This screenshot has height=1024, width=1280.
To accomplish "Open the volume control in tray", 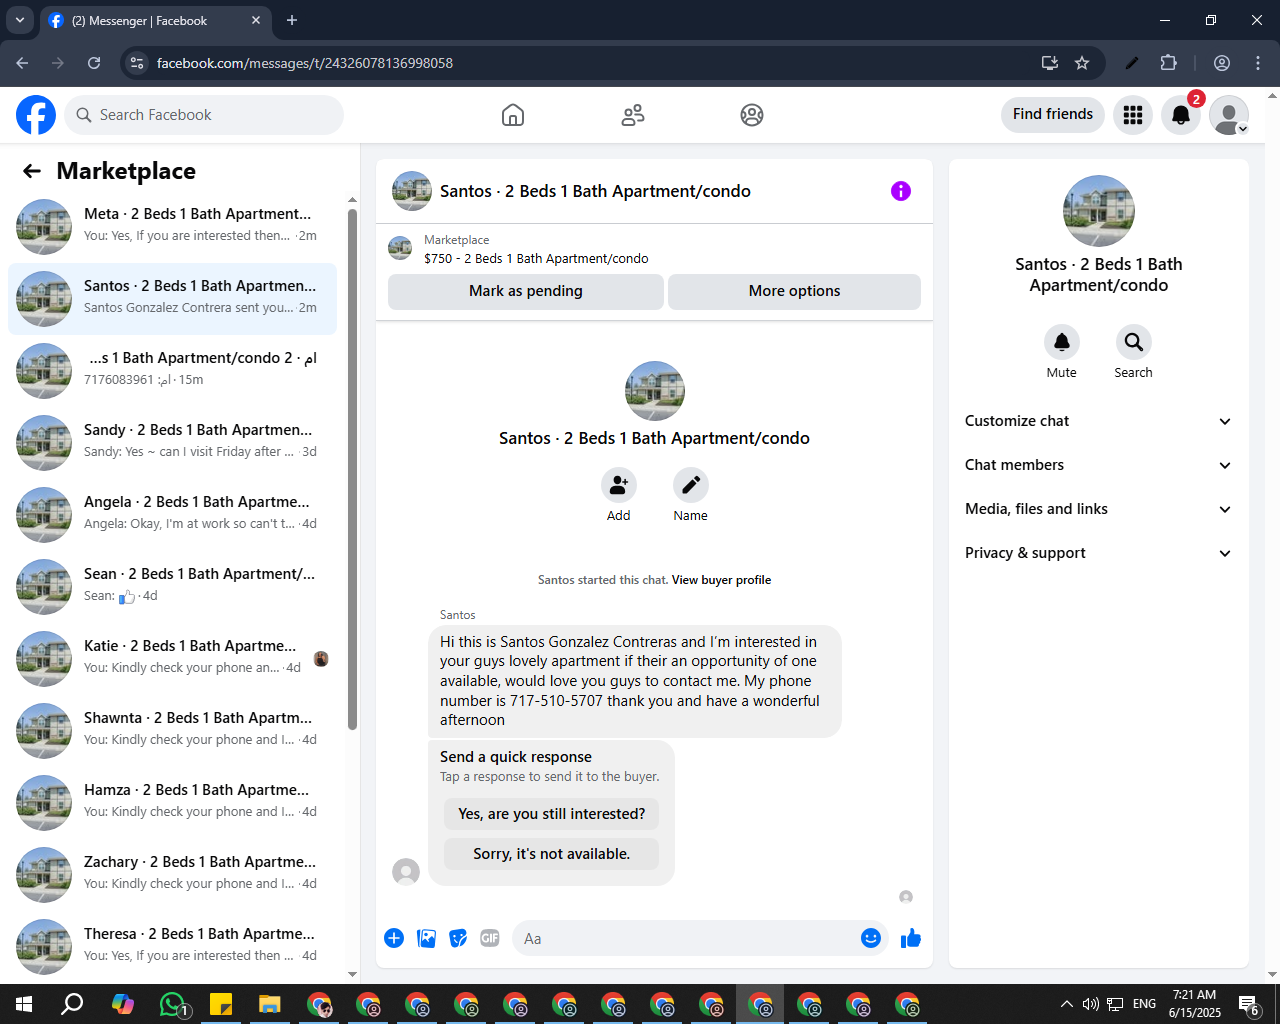I will (1090, 1004).
